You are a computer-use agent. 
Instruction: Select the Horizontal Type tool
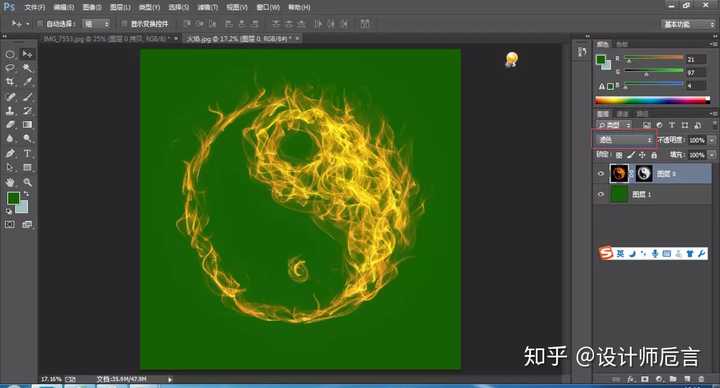tap(27, 153)
